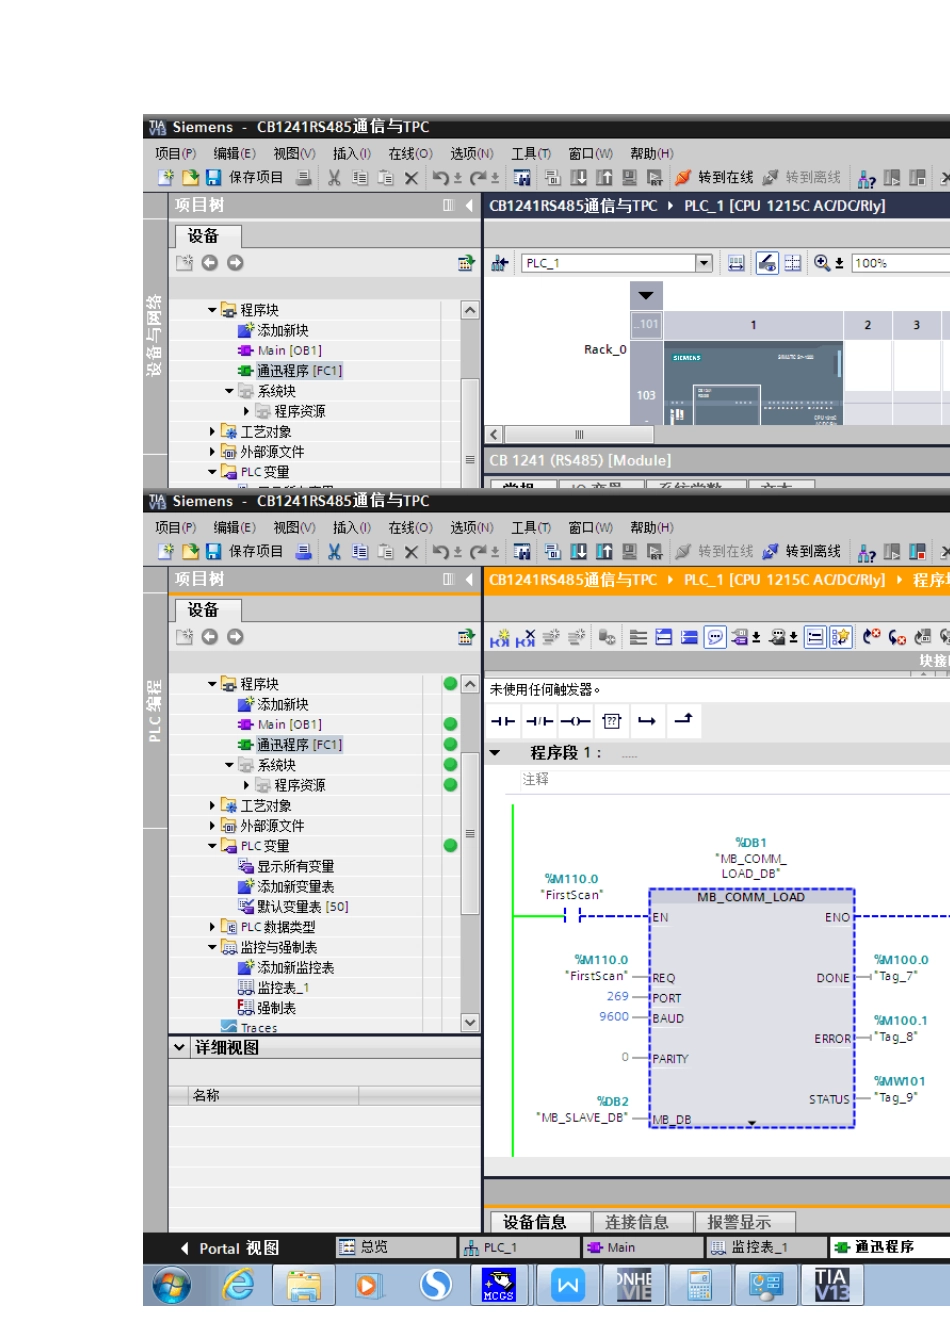Open TIA V13 from the Windows taskbar
950x1344 pixels.
tap(831, 1284)
